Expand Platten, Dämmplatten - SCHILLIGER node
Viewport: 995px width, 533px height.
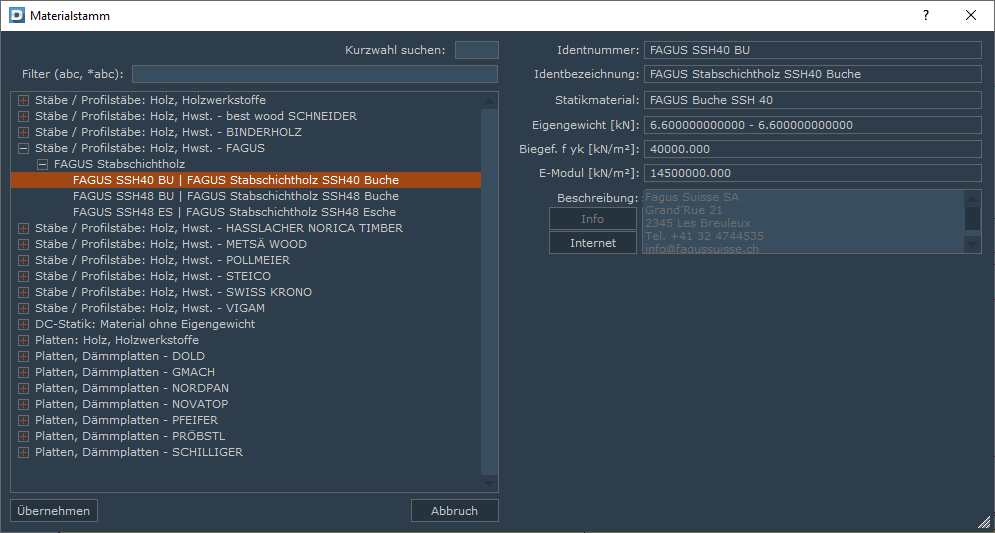click(x=23, y=452)
